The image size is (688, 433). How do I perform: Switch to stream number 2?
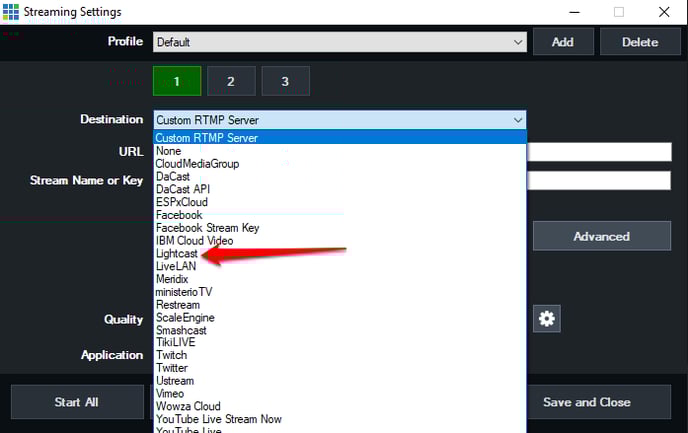pyautogui.click(x=231, y=81)
